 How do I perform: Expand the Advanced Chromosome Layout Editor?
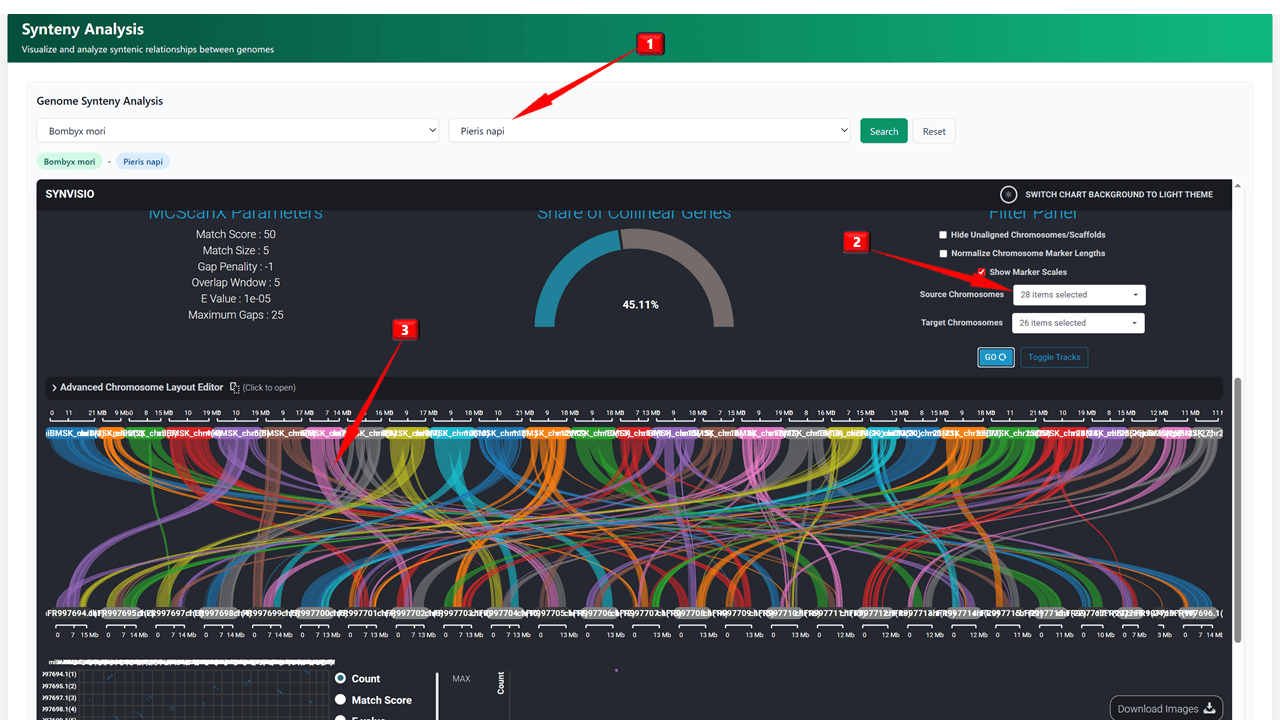coord(54,387)
